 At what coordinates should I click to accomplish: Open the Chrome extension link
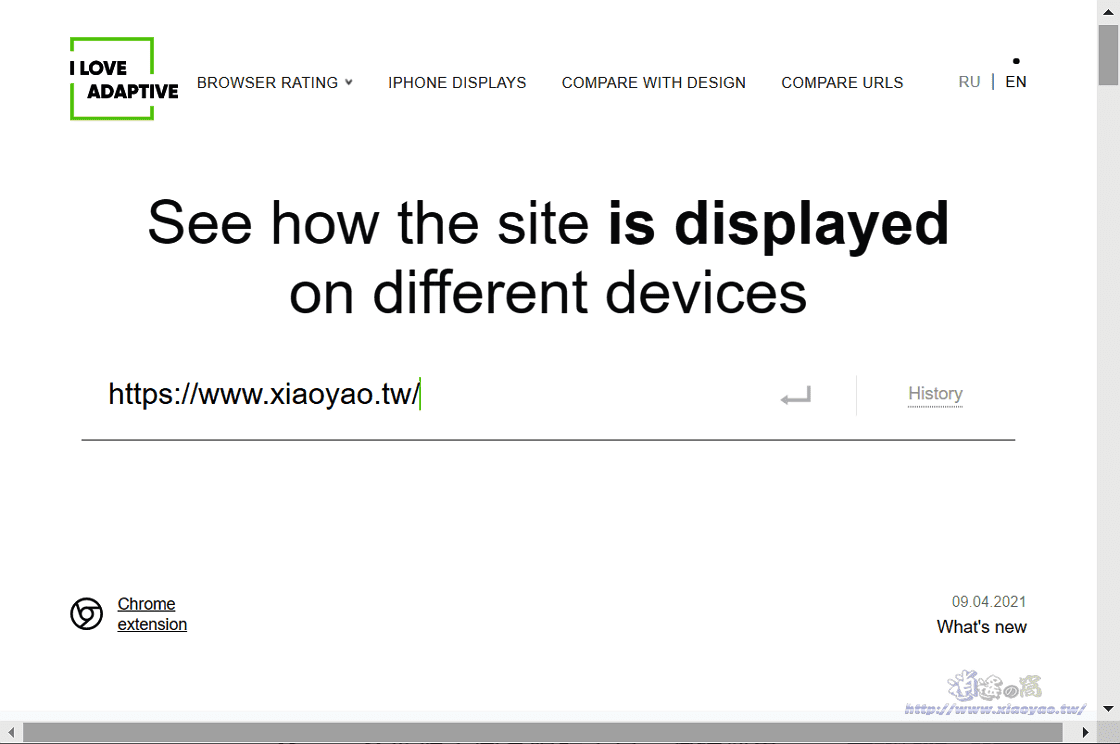pos(152,614)
